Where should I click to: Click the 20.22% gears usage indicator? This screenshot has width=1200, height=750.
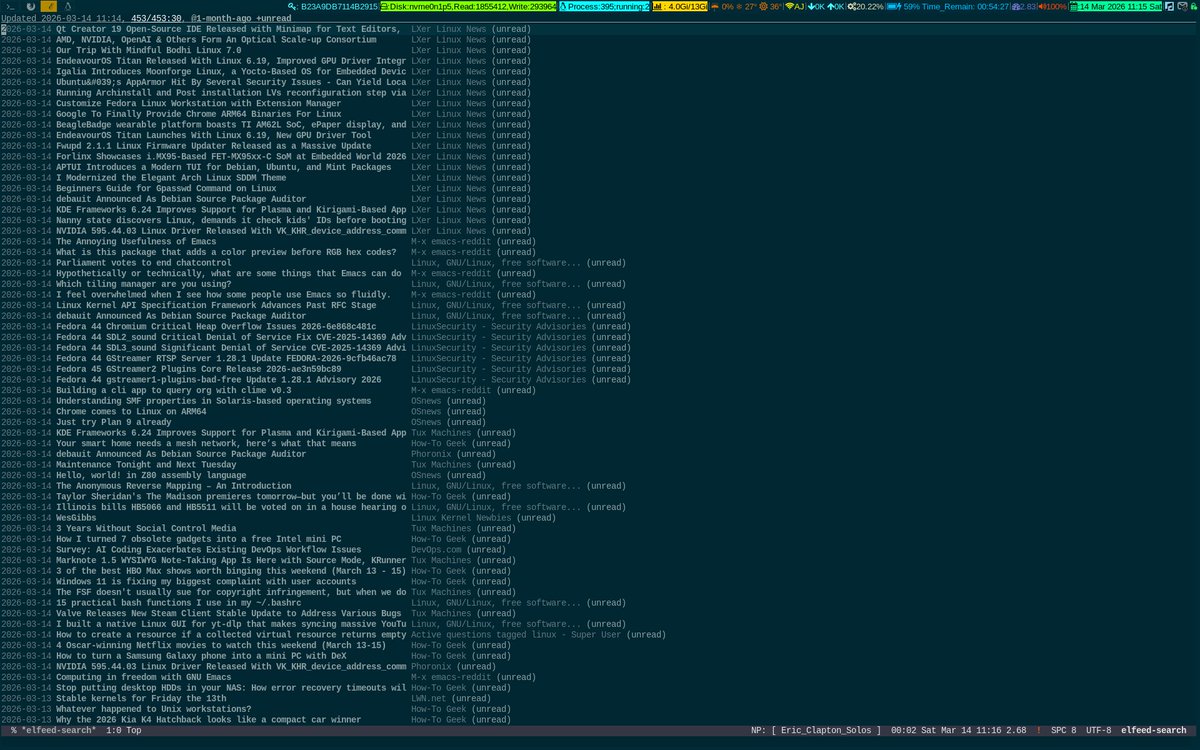865,7
